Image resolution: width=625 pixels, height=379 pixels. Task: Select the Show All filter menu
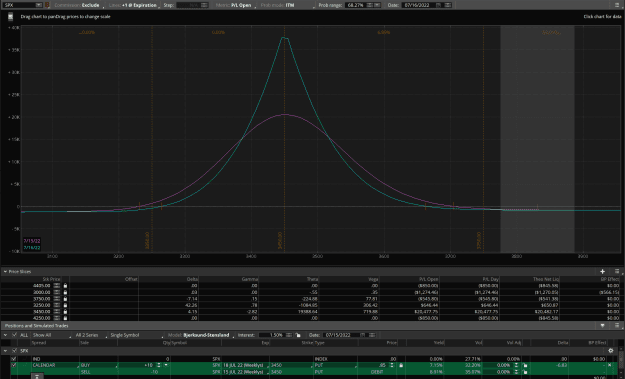tap(51, 335)
